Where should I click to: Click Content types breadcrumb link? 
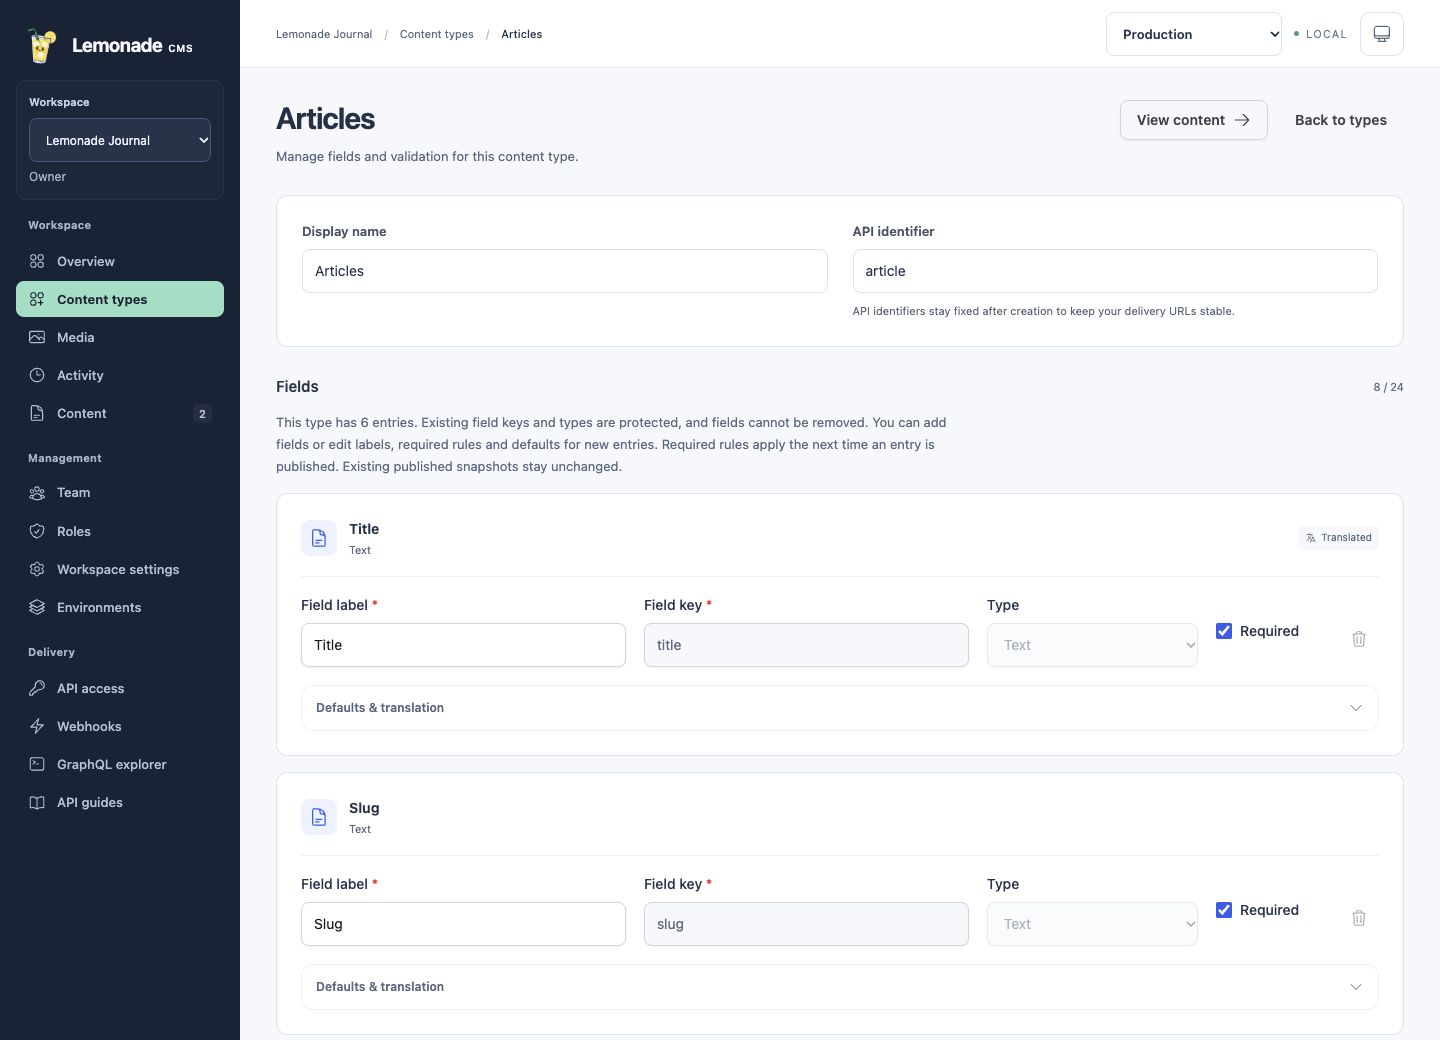(x=437, y=34)
